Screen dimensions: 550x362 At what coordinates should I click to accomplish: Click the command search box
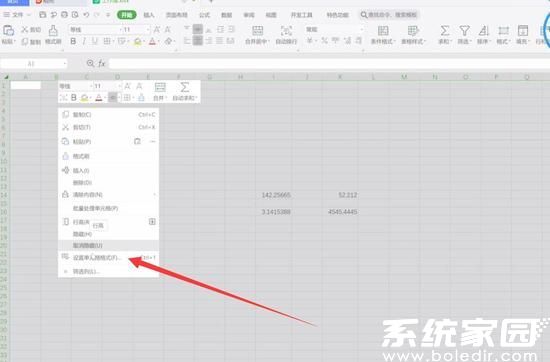pyautogui.click(x=389, y=15)
